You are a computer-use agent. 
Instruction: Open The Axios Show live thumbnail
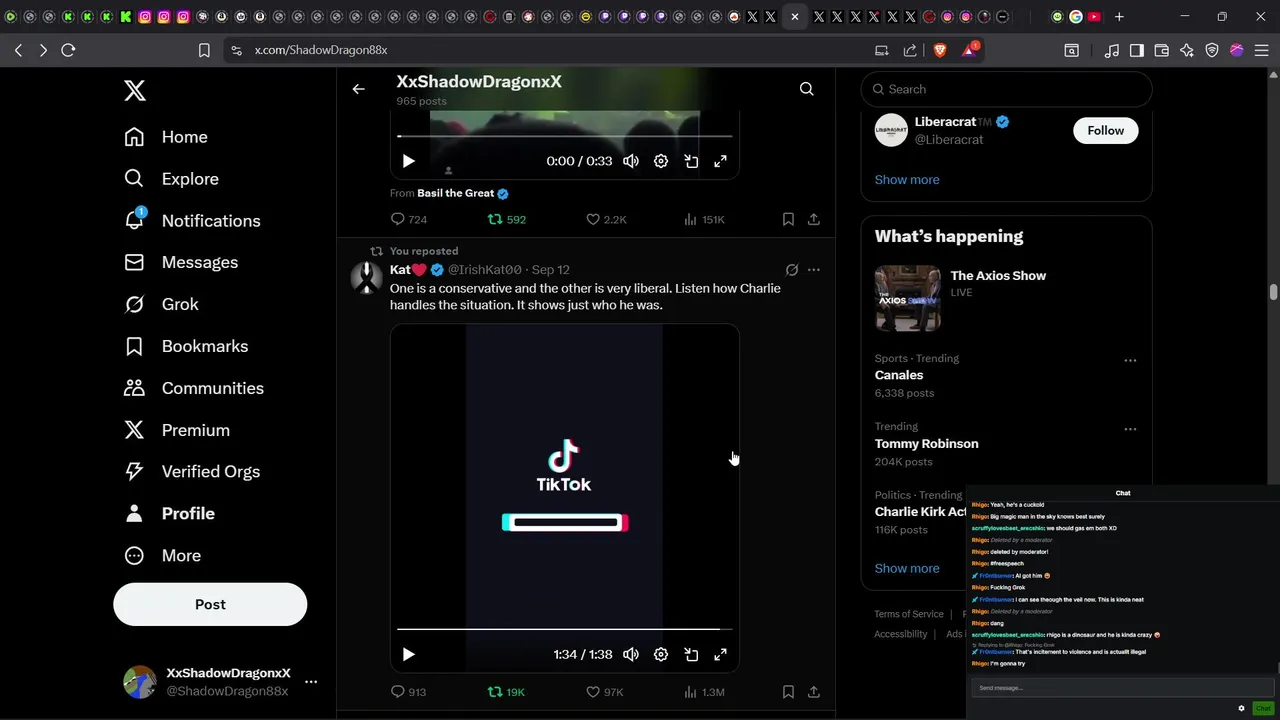pos(908,298)
